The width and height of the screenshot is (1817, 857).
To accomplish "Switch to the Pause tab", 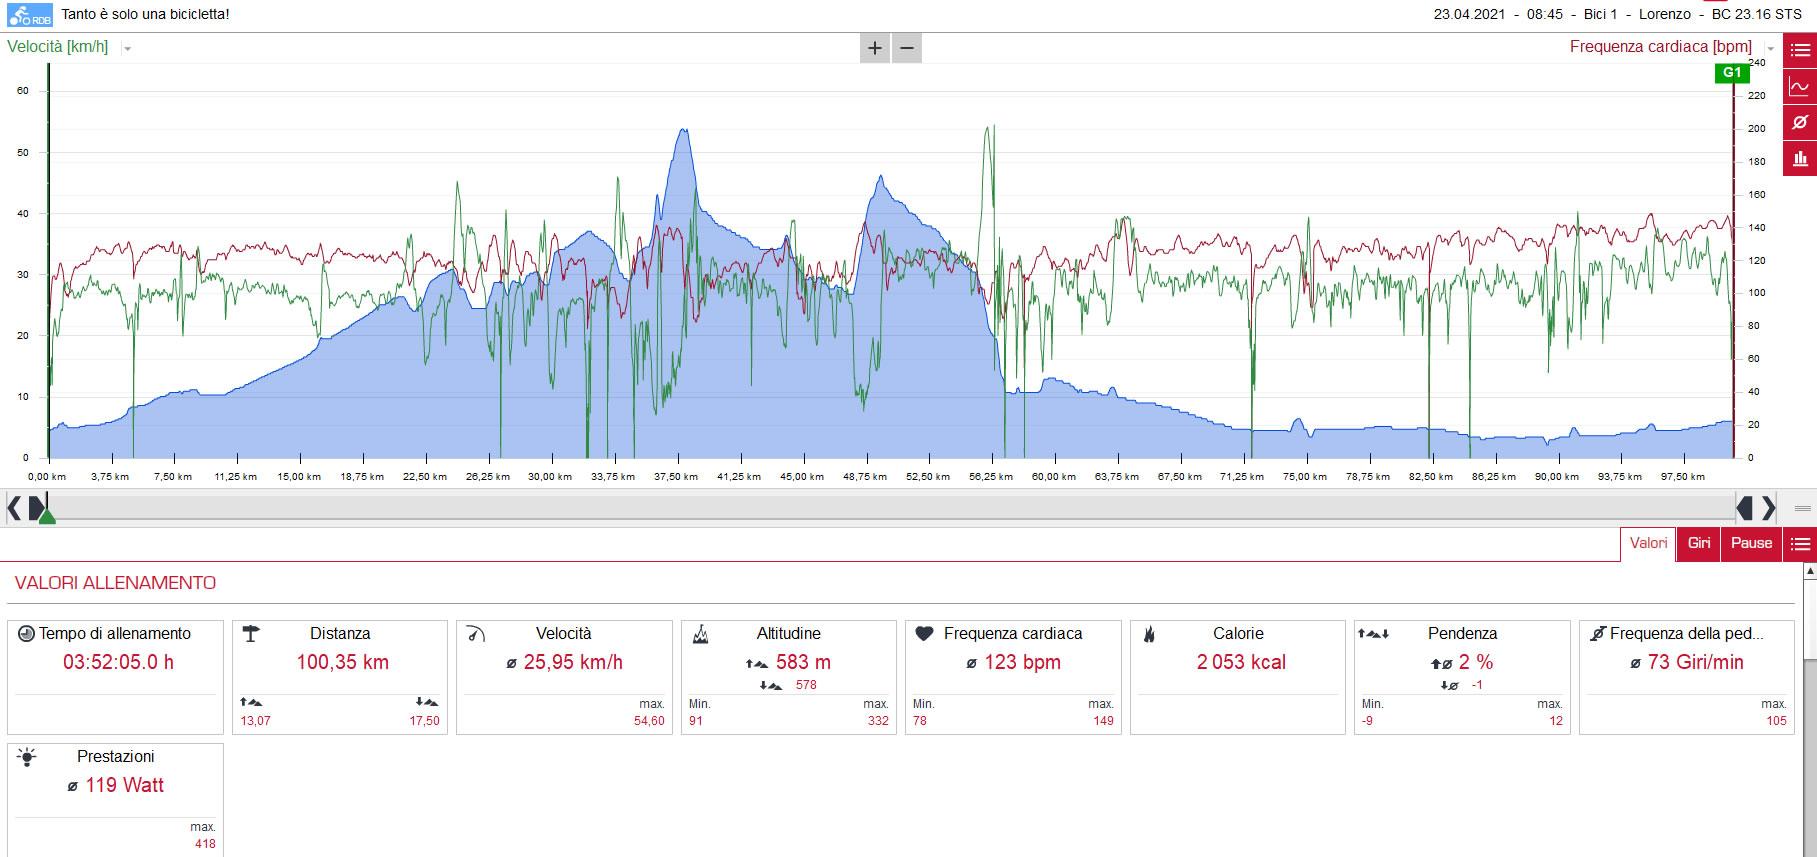I will click(1751, 544).
